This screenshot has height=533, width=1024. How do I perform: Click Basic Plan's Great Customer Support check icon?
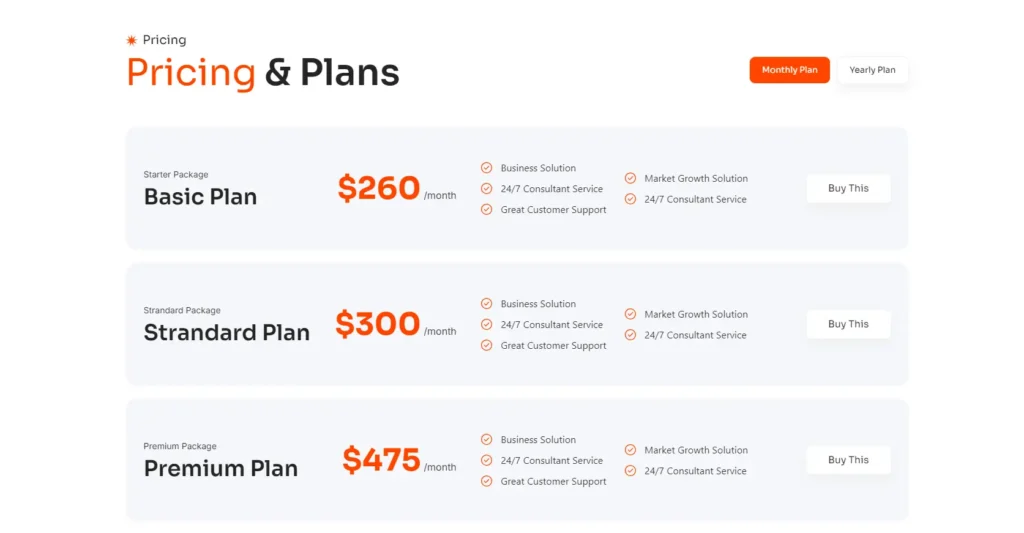coord(487,210)
